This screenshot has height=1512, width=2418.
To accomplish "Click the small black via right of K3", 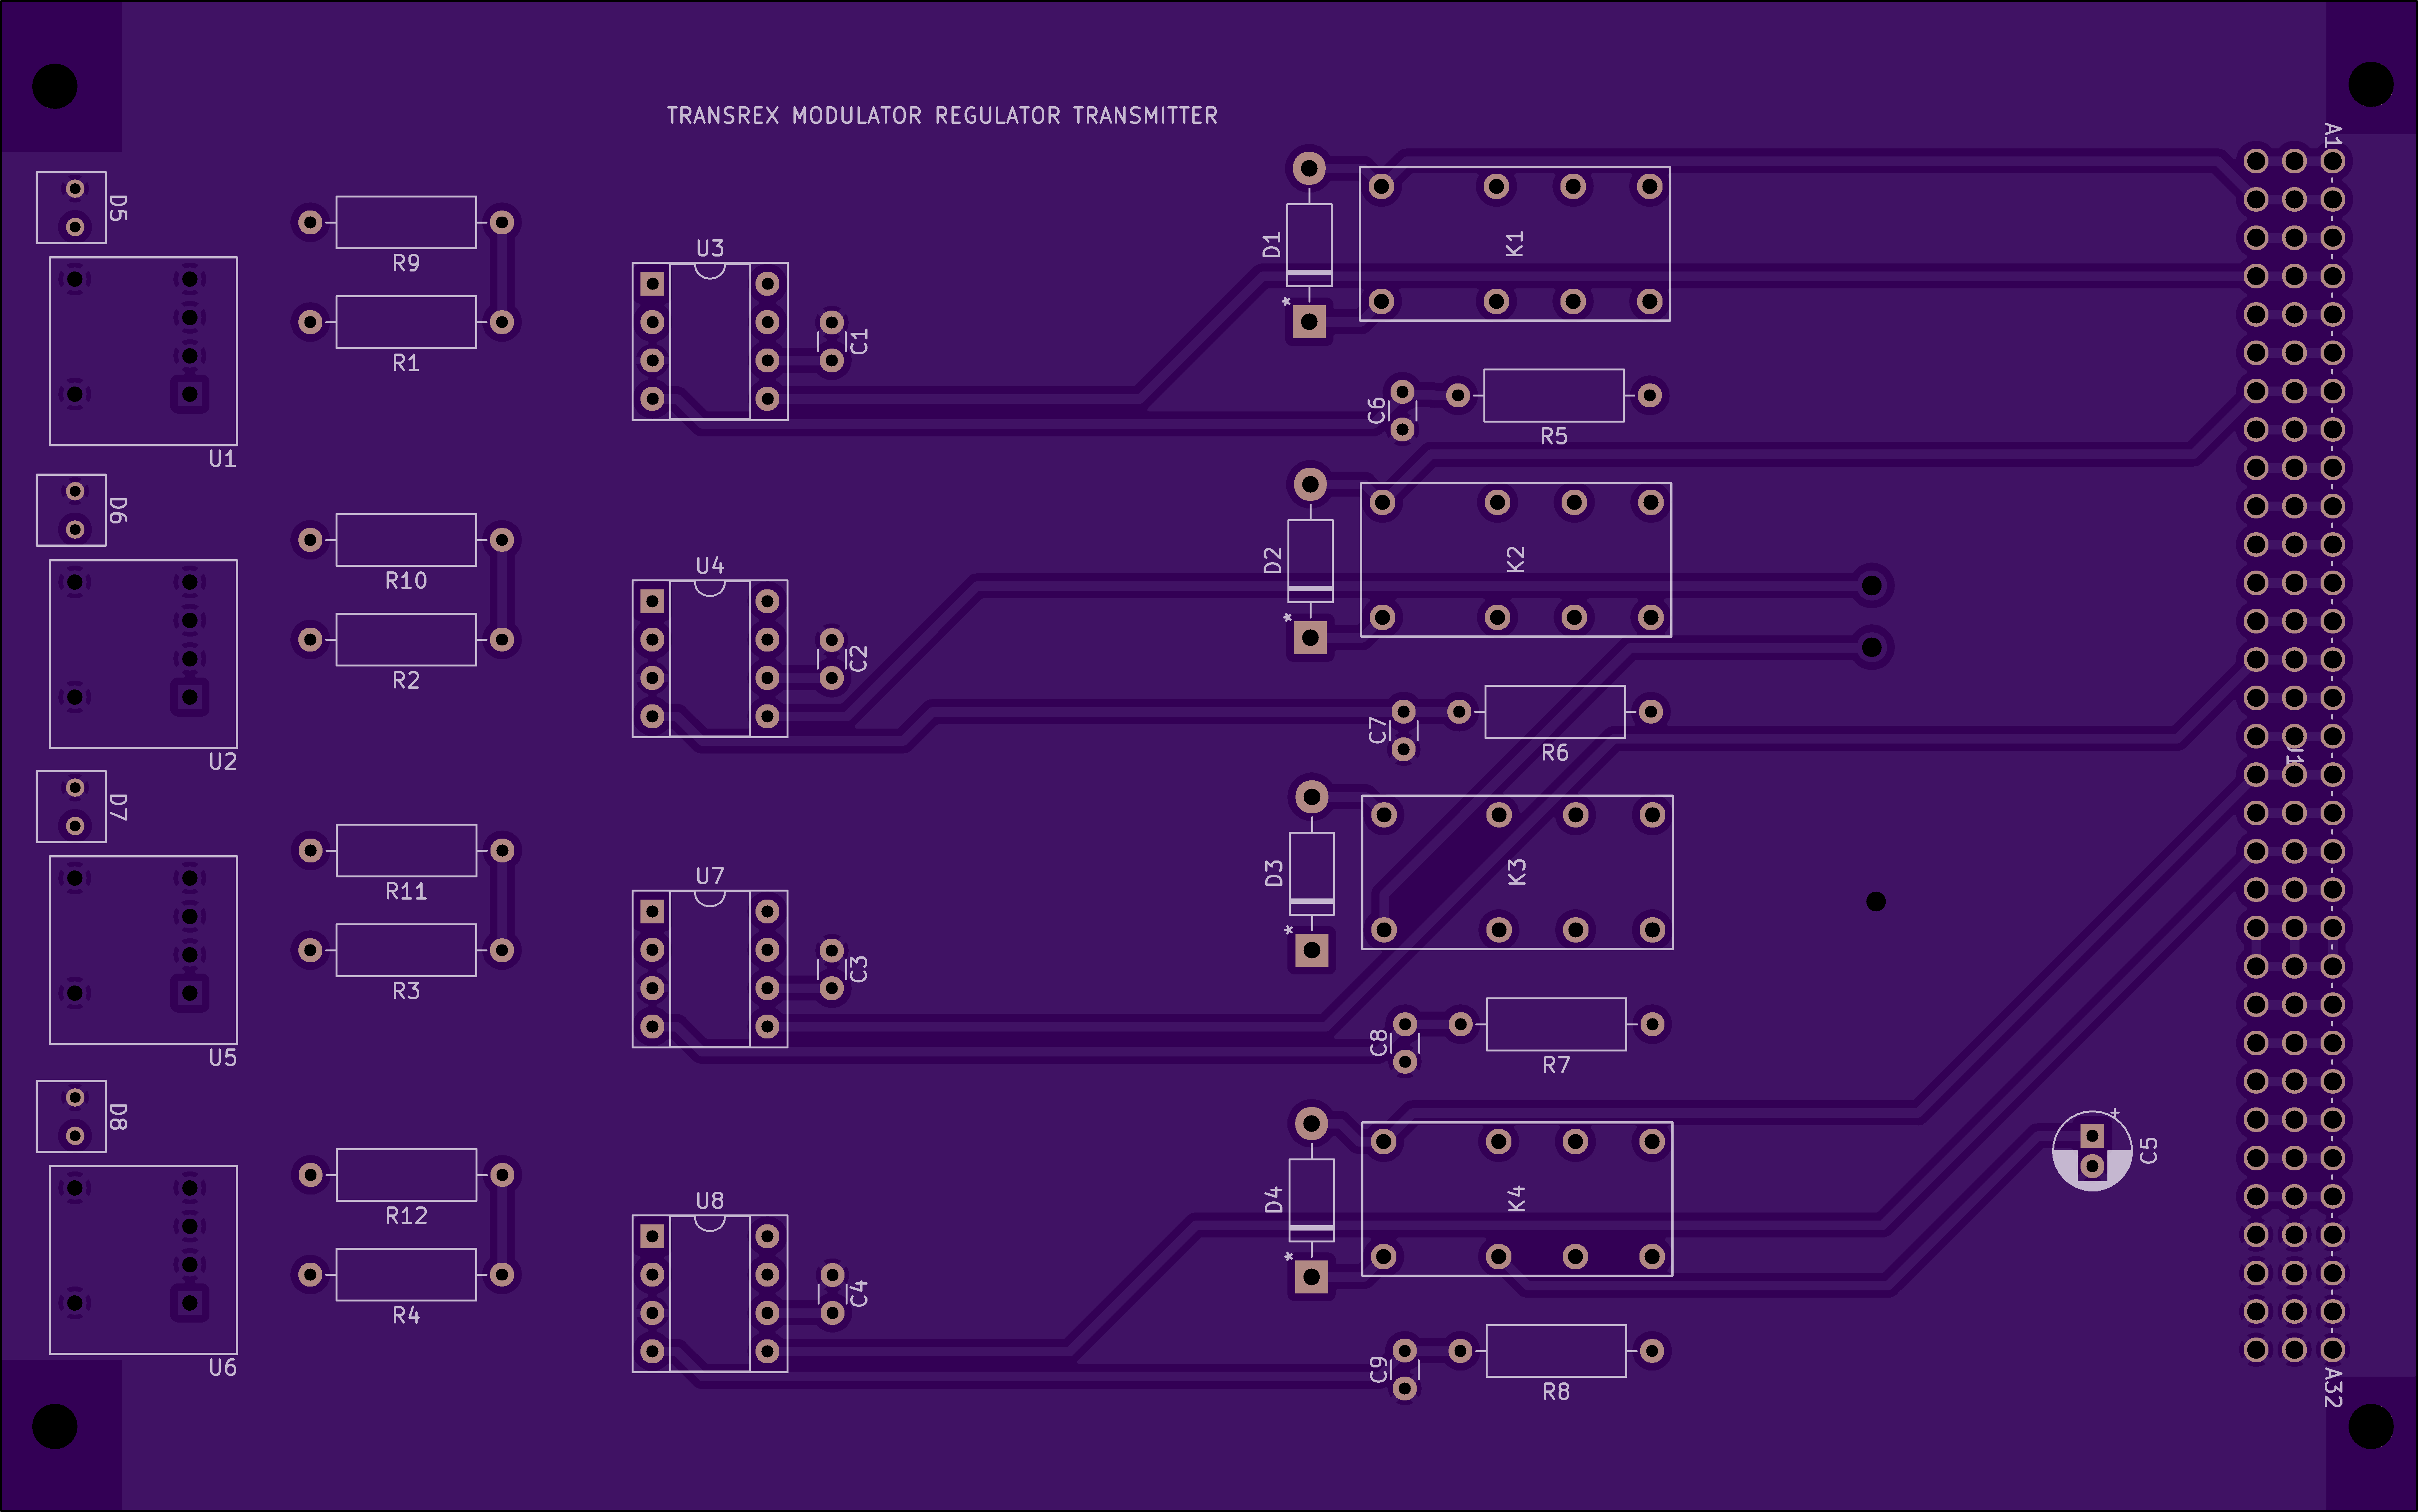I will point(1876,902).
